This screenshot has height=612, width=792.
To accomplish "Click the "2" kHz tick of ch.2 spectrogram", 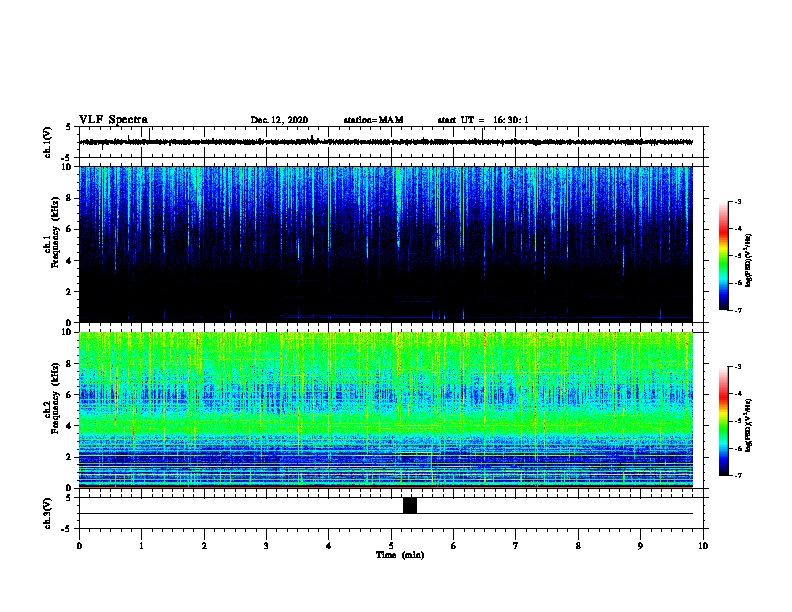I will point(69,457).
